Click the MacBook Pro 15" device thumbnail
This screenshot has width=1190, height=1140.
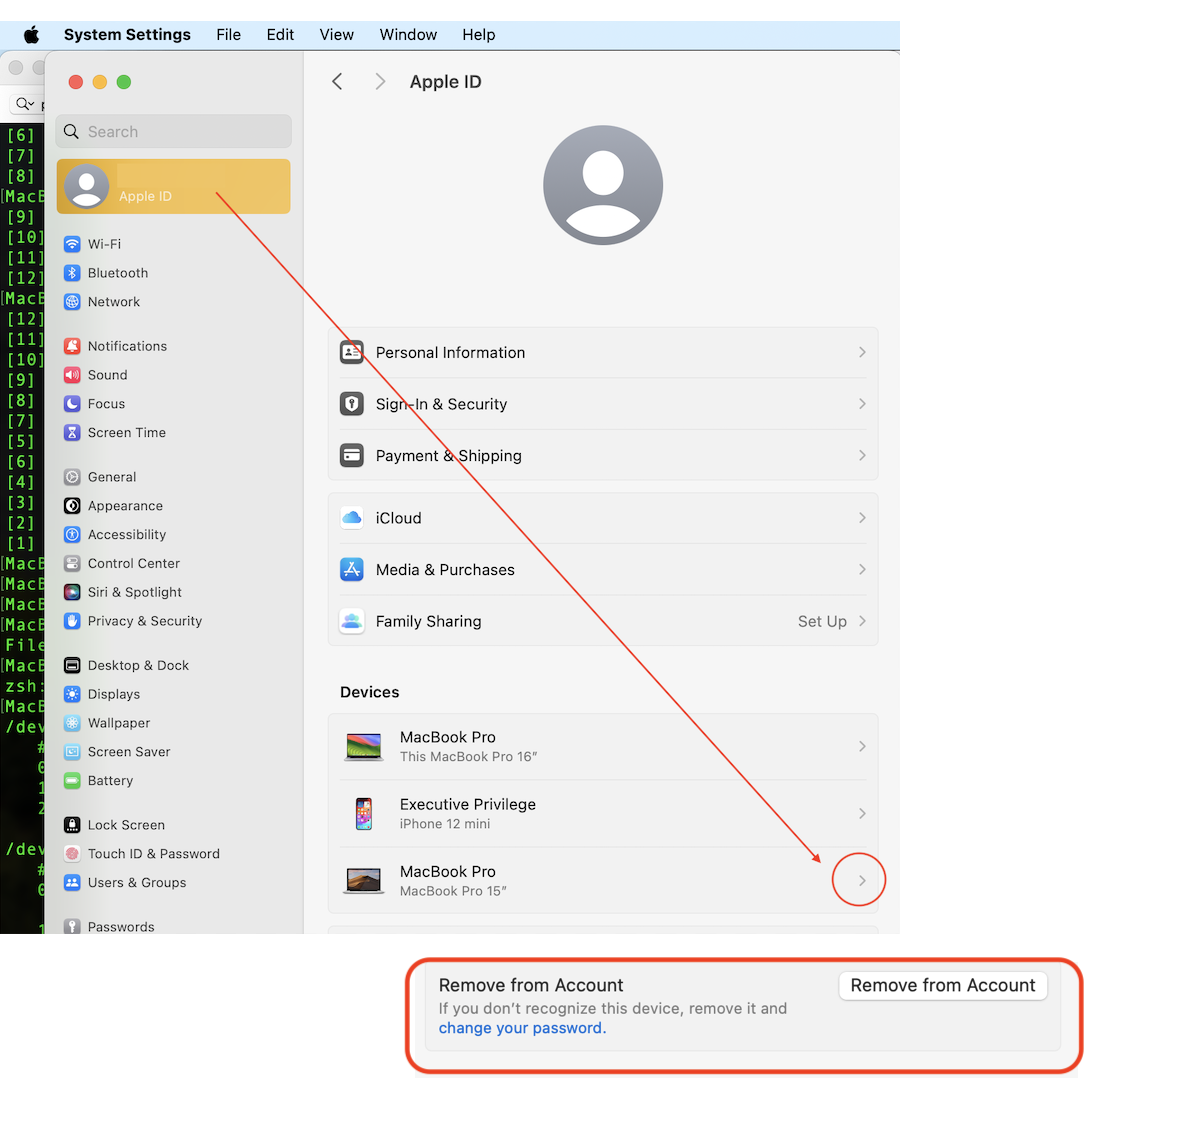pos(364,880)
